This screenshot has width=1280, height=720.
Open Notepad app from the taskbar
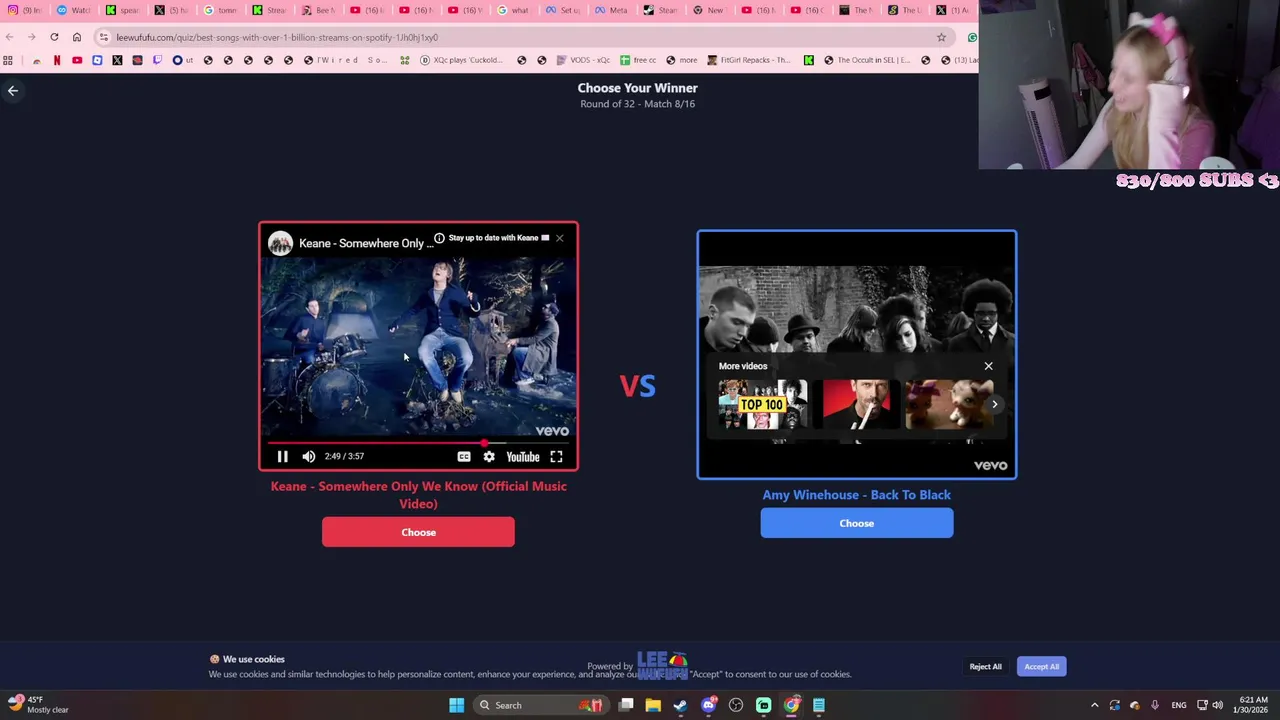pos(819,705)
